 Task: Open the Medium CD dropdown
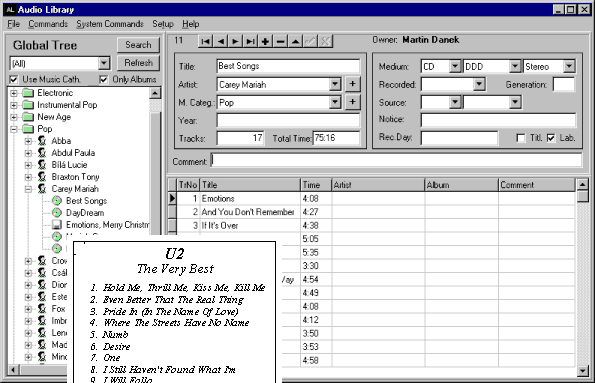tap(455, 66)
